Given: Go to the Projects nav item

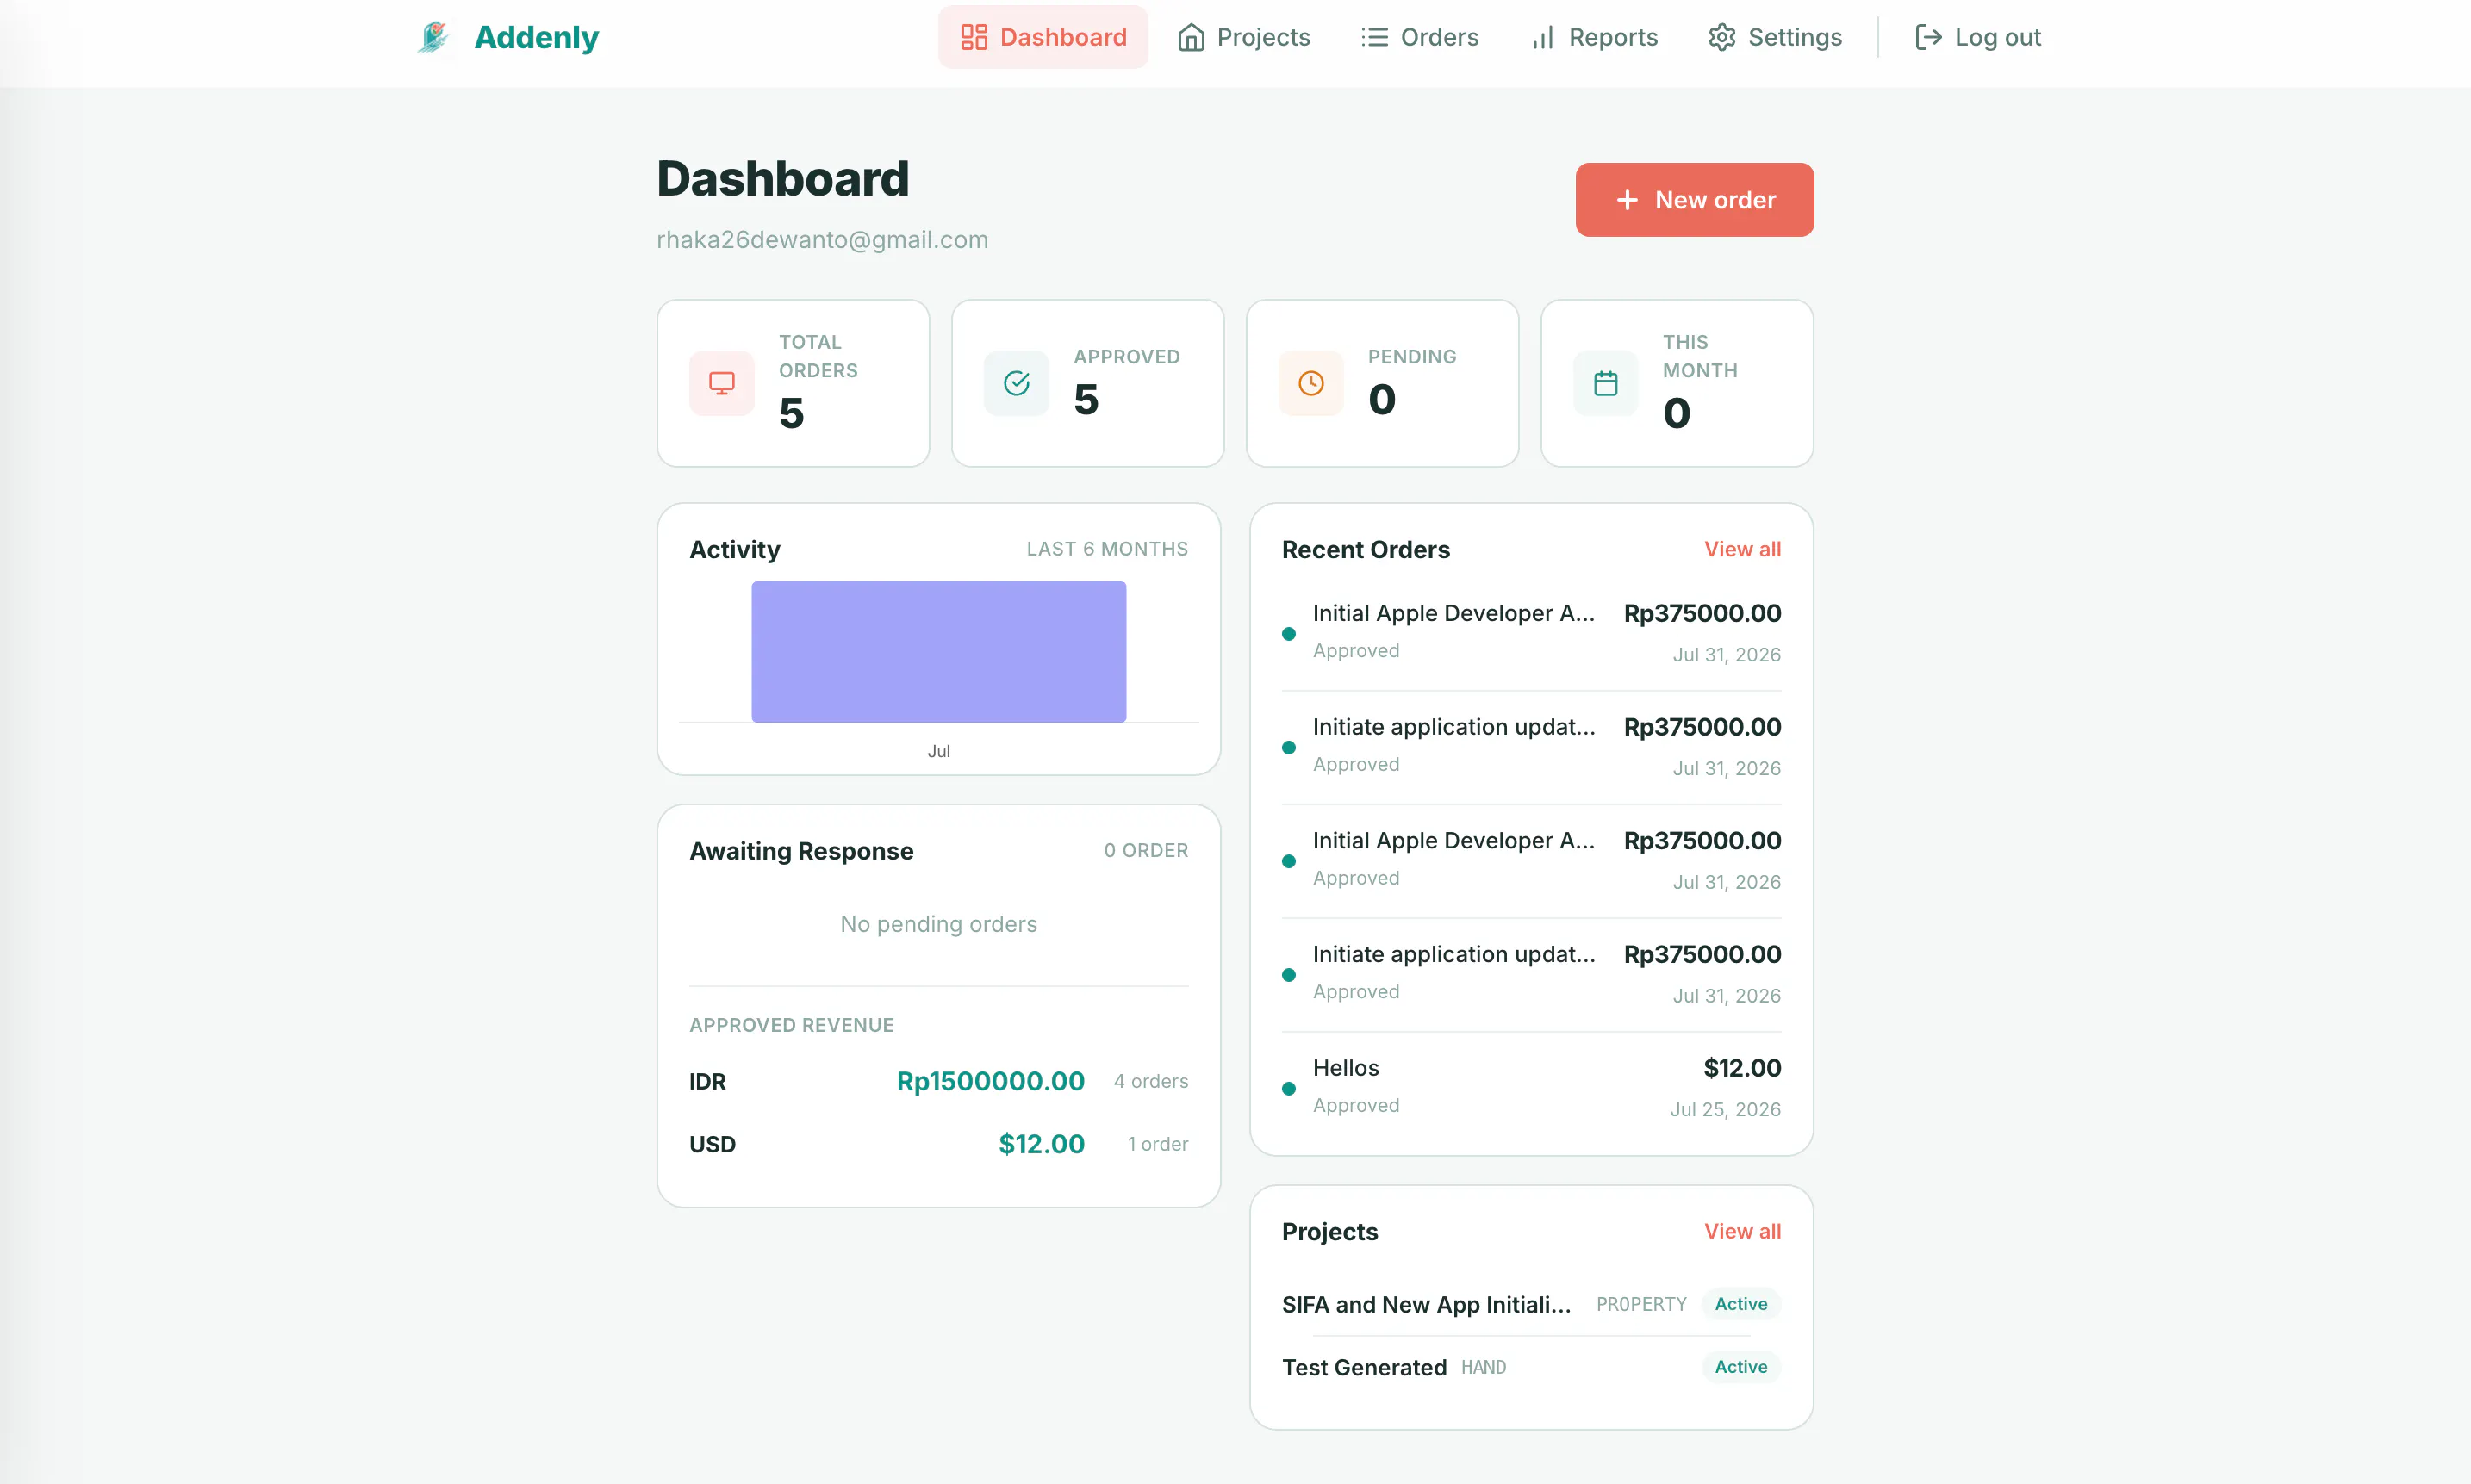Looking at the screenshot, I should coord(1243,37).
